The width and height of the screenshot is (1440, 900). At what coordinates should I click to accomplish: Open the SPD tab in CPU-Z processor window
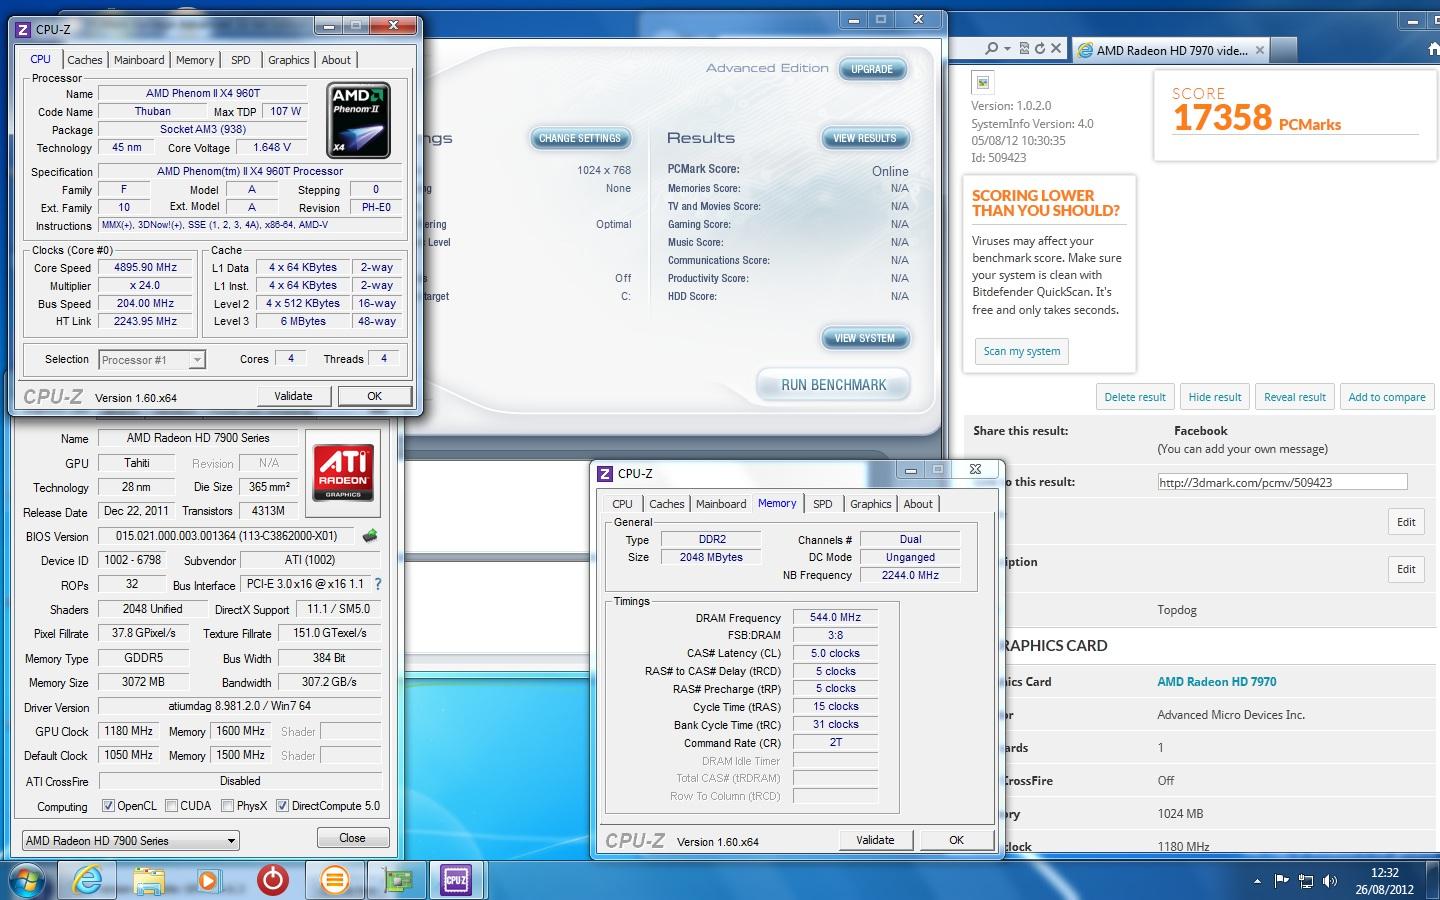point(241,60)
